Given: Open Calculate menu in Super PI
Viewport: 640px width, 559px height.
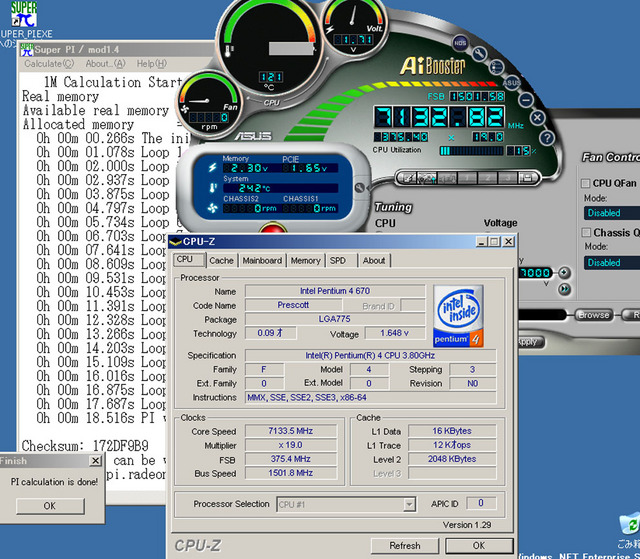Looking at the screenshot, I should coord(49,64).
